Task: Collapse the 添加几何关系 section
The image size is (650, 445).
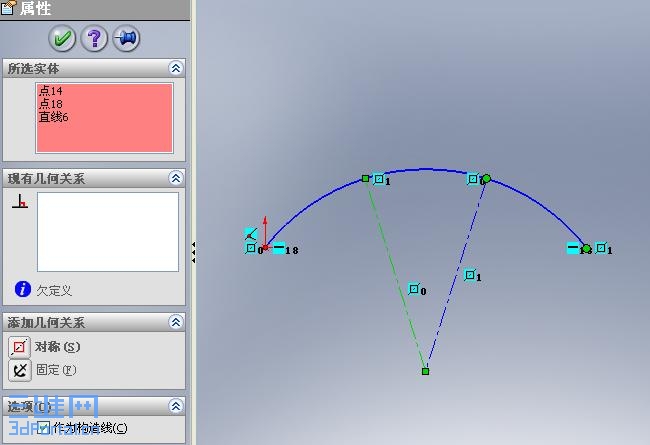Action: (176, 322)
